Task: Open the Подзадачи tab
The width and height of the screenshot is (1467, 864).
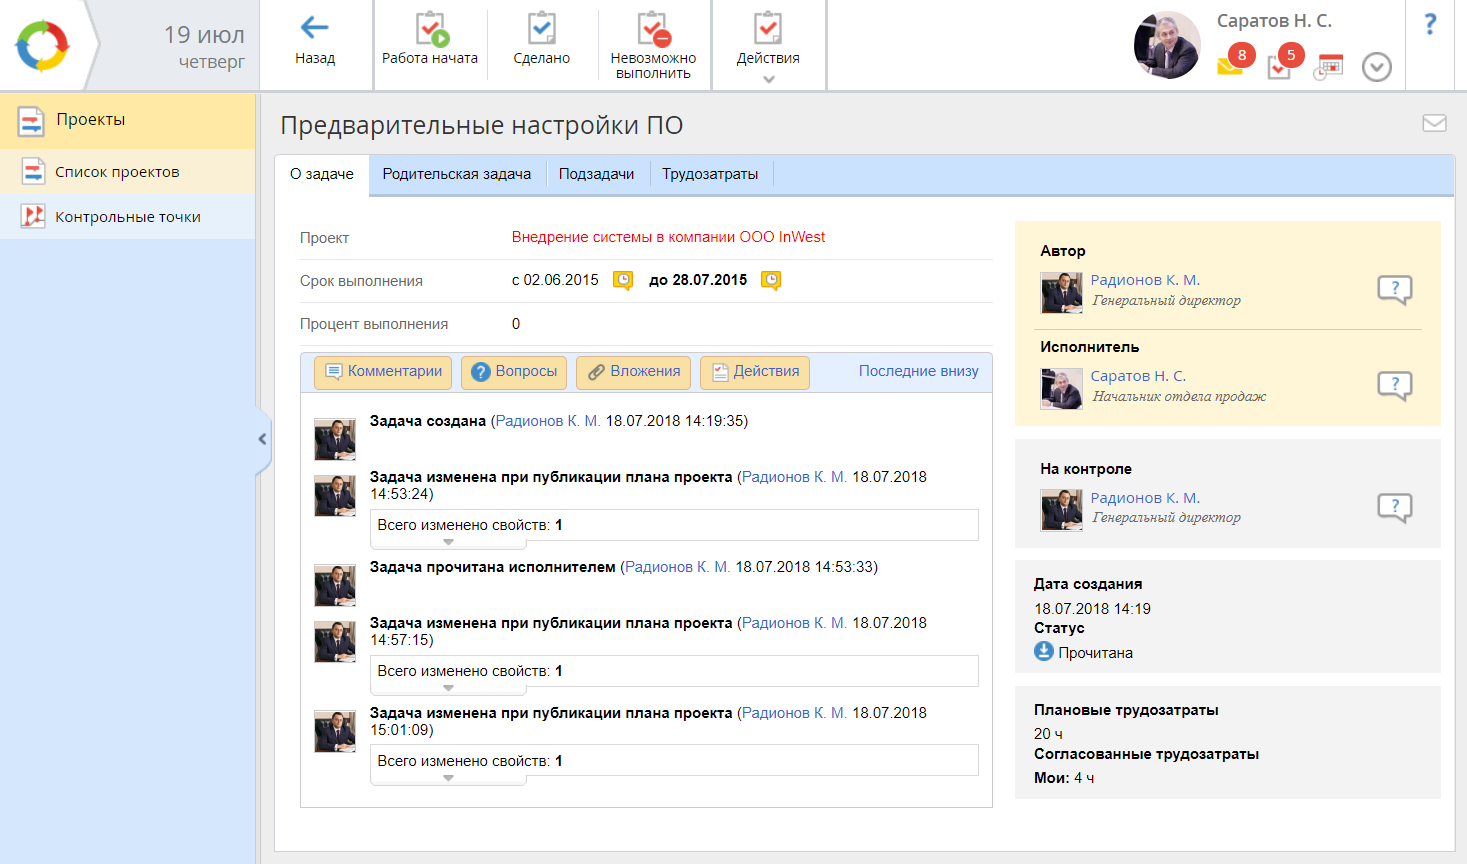Action: pyautogui.click(x=596, y=174)
